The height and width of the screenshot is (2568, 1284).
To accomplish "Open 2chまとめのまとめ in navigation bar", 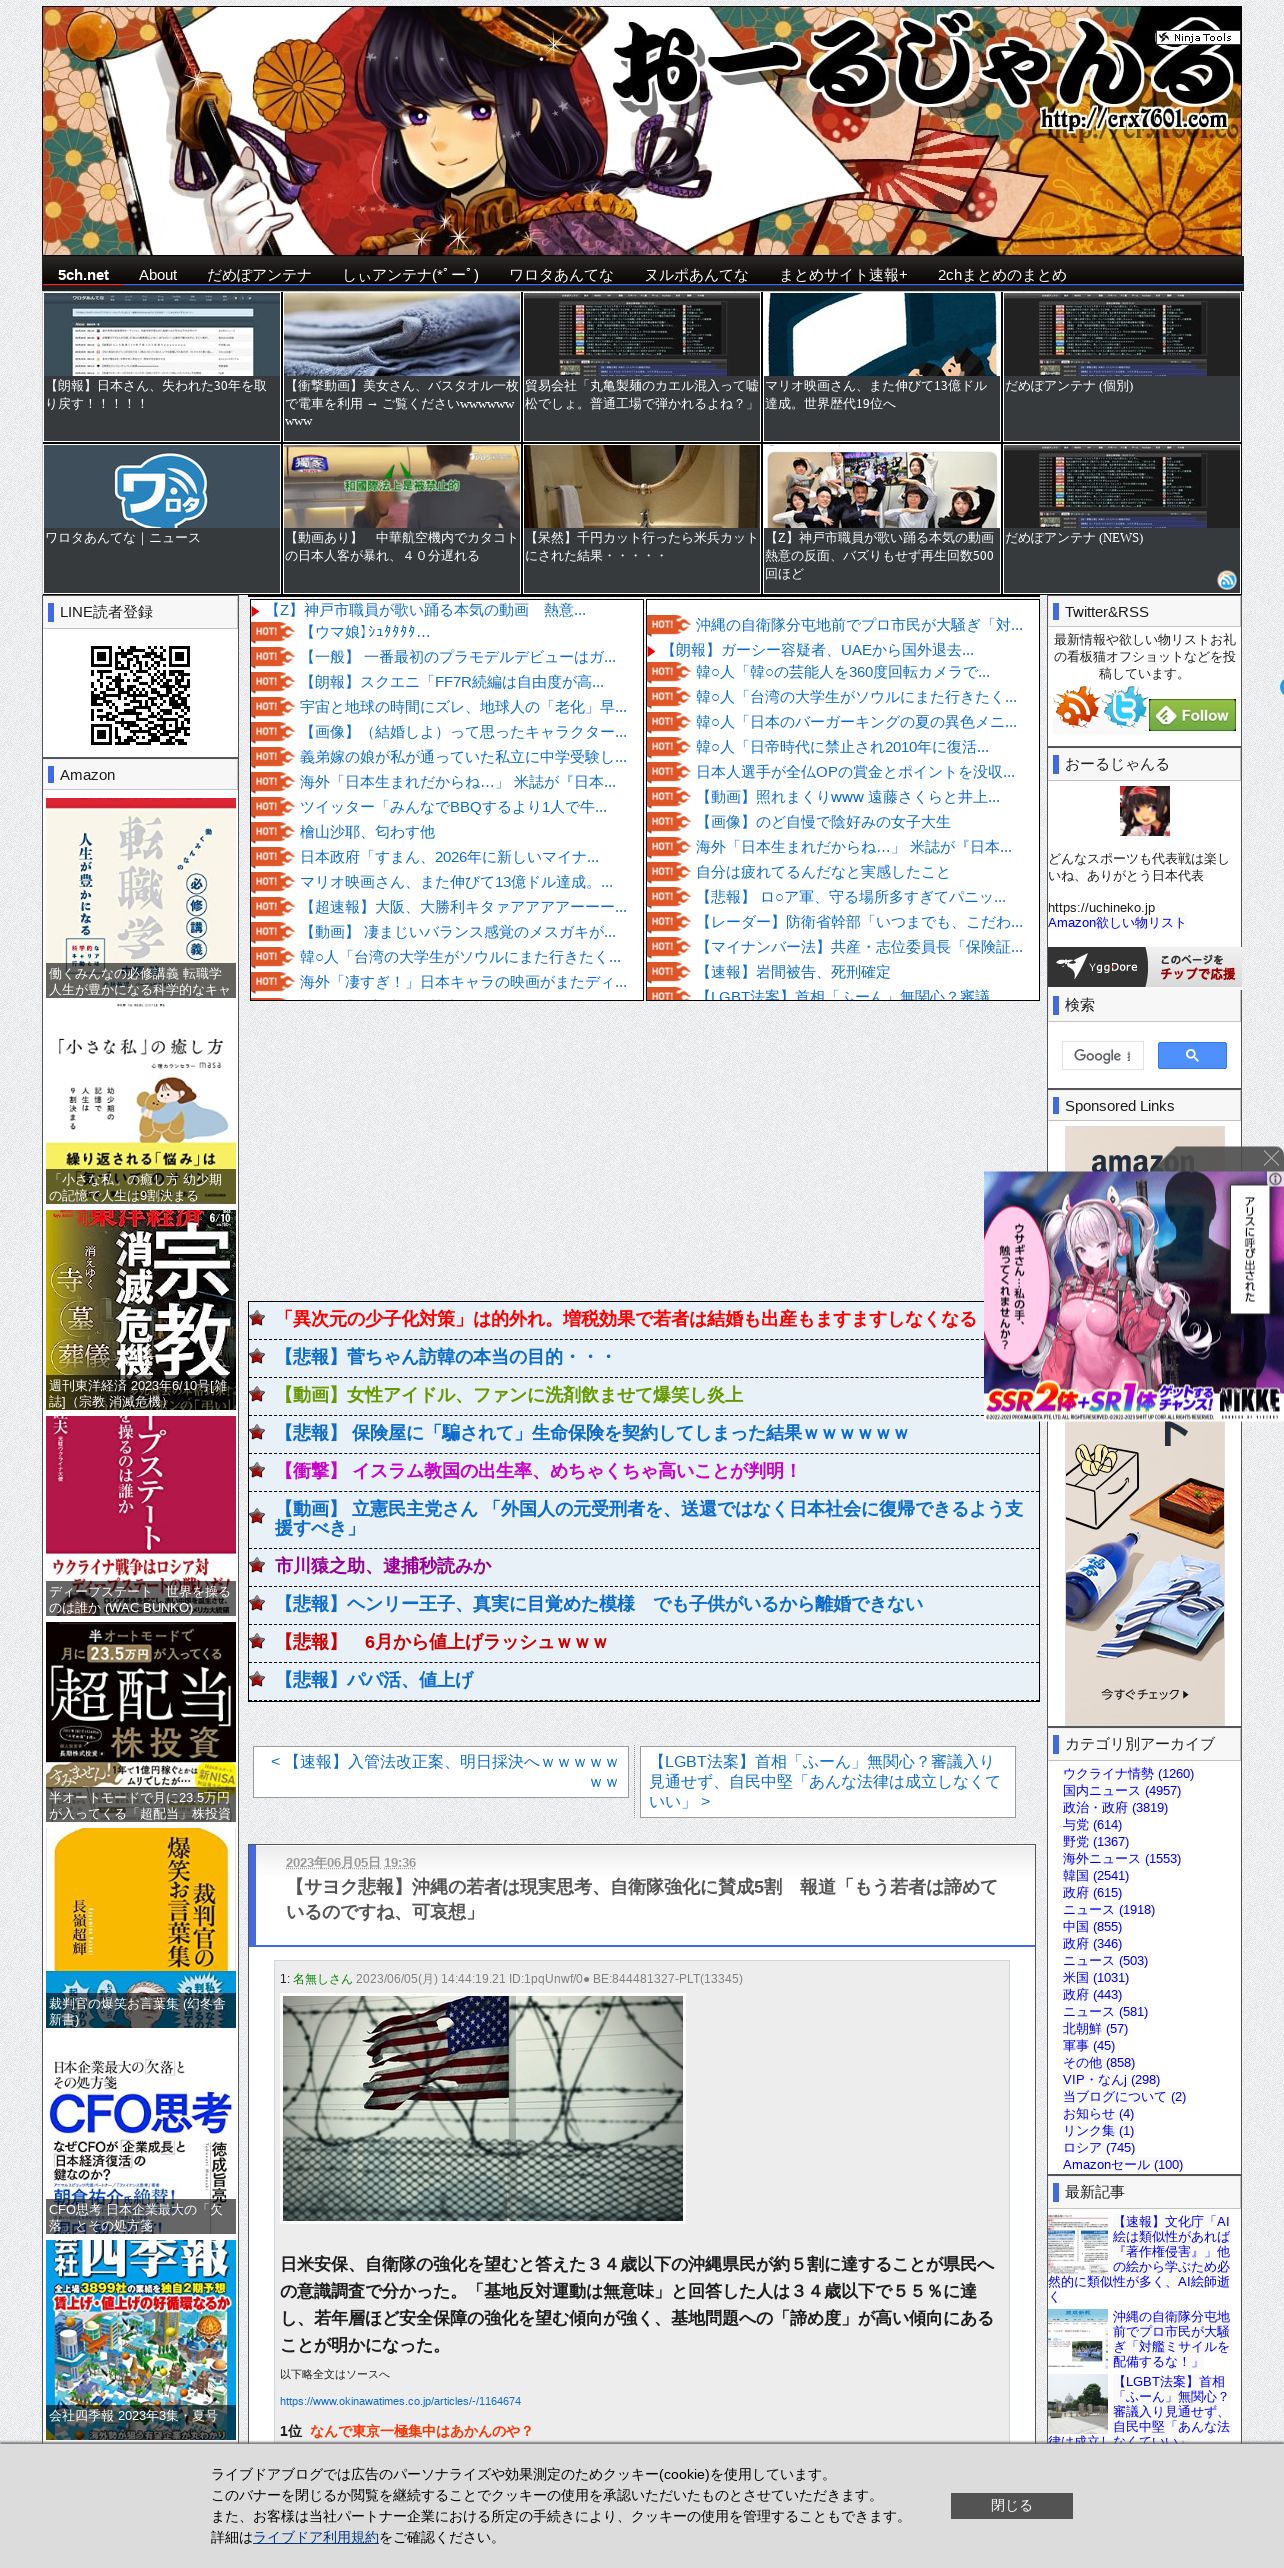I will click(1002, 275).
